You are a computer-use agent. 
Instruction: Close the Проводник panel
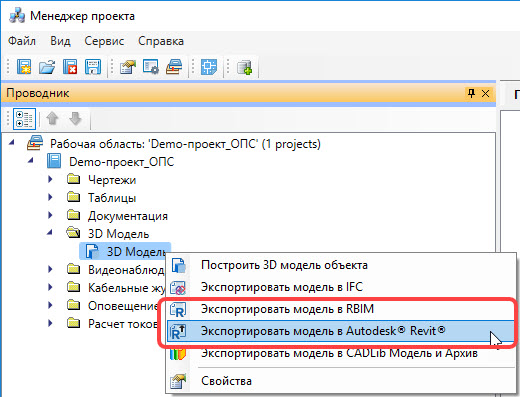click(x=486, y=94)
